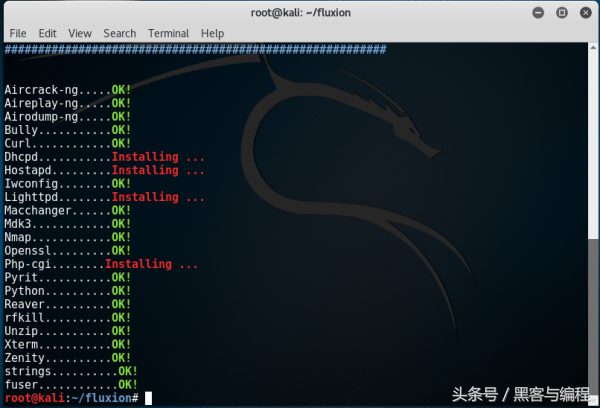Minimize the terminal window
This screenshot has width=600, height=408.
(x=538, y=13)
